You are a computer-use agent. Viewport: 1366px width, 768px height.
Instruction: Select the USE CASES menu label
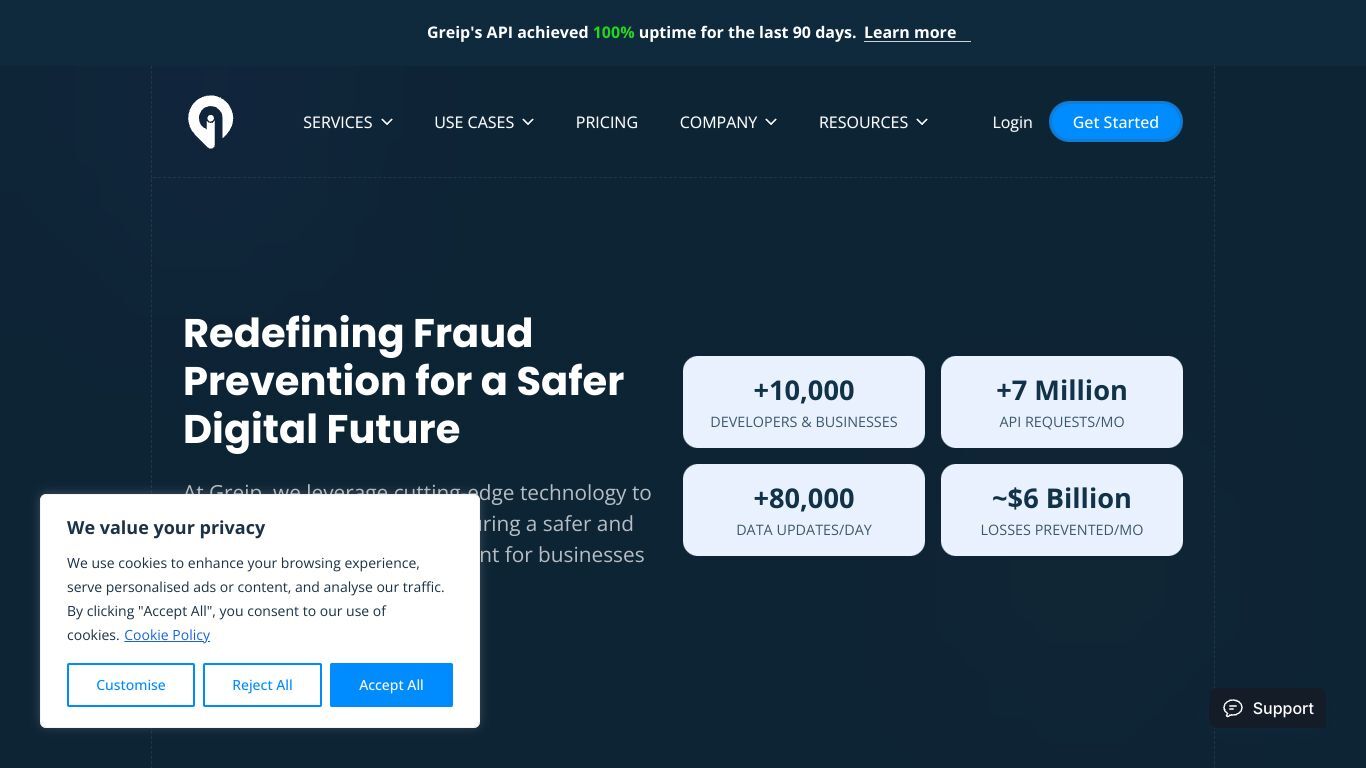coord(474,122)
